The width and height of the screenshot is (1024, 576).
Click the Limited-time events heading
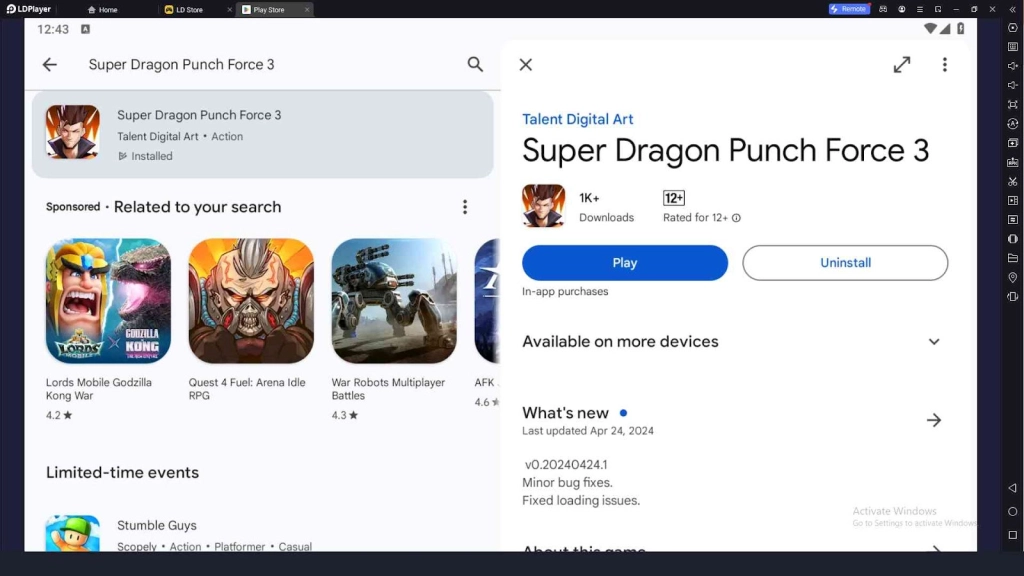(122, 472)
